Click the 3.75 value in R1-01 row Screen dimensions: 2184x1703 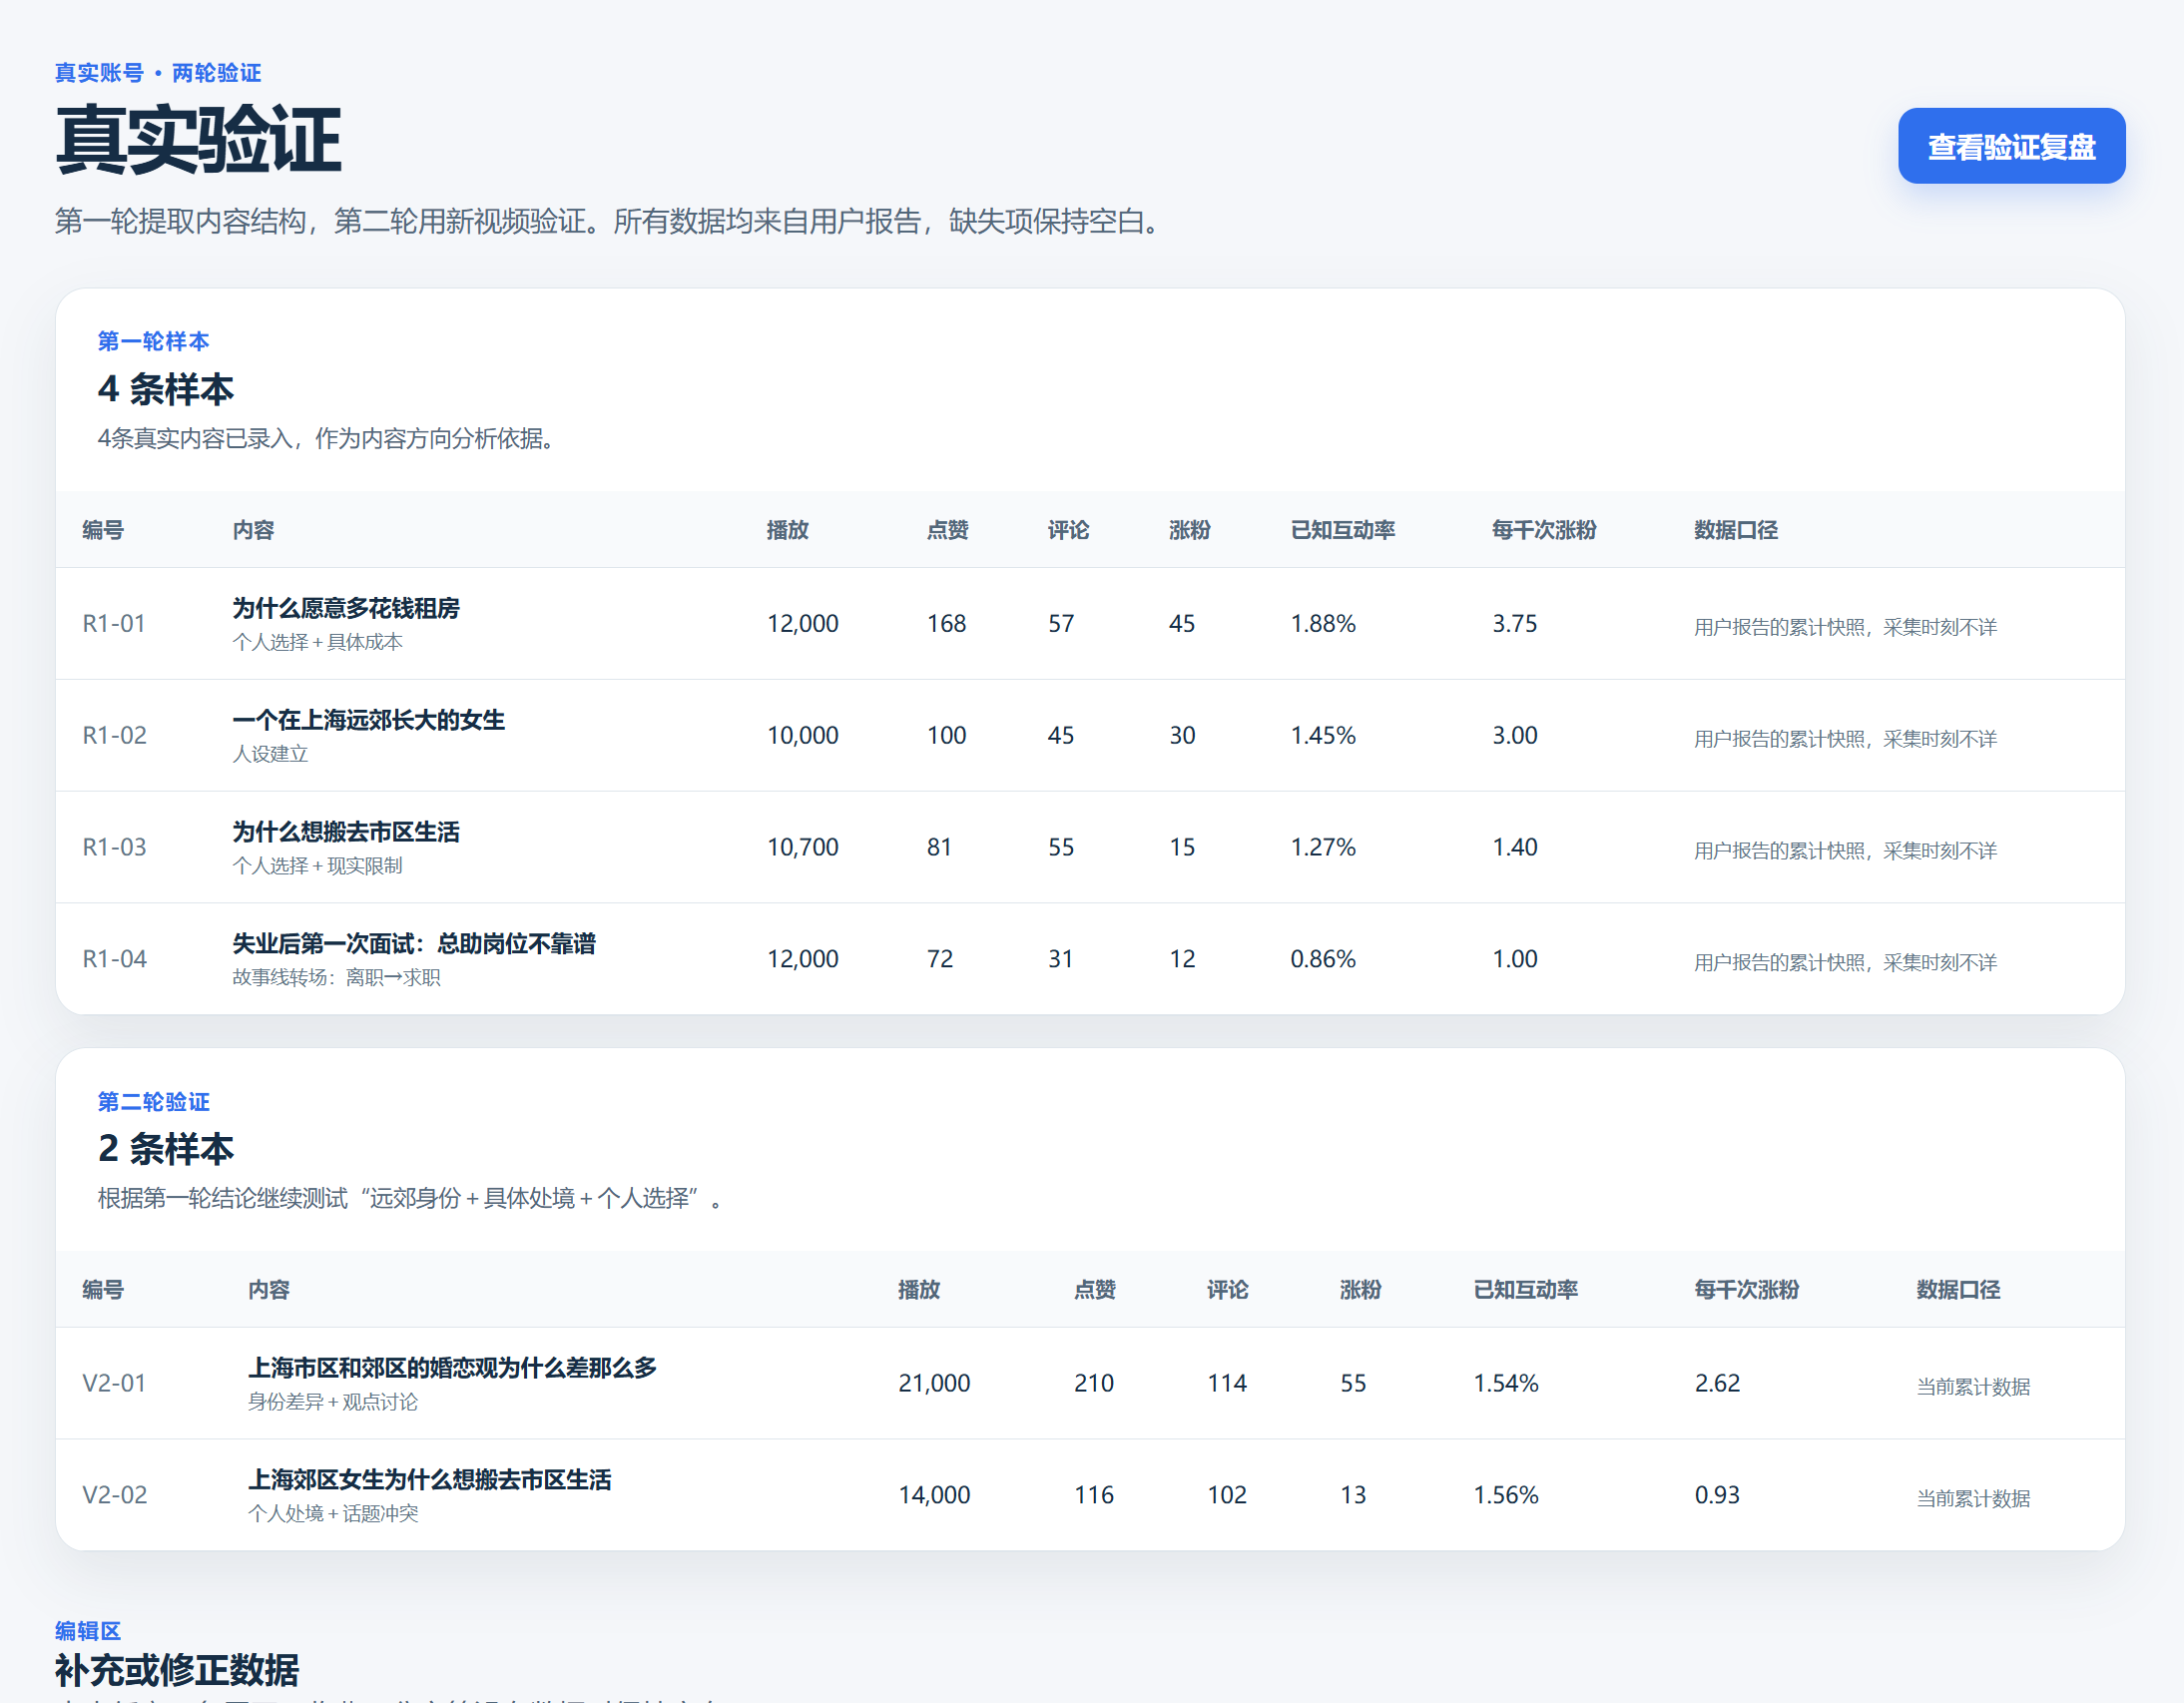pyautogui.click(x=1515, y=624)
